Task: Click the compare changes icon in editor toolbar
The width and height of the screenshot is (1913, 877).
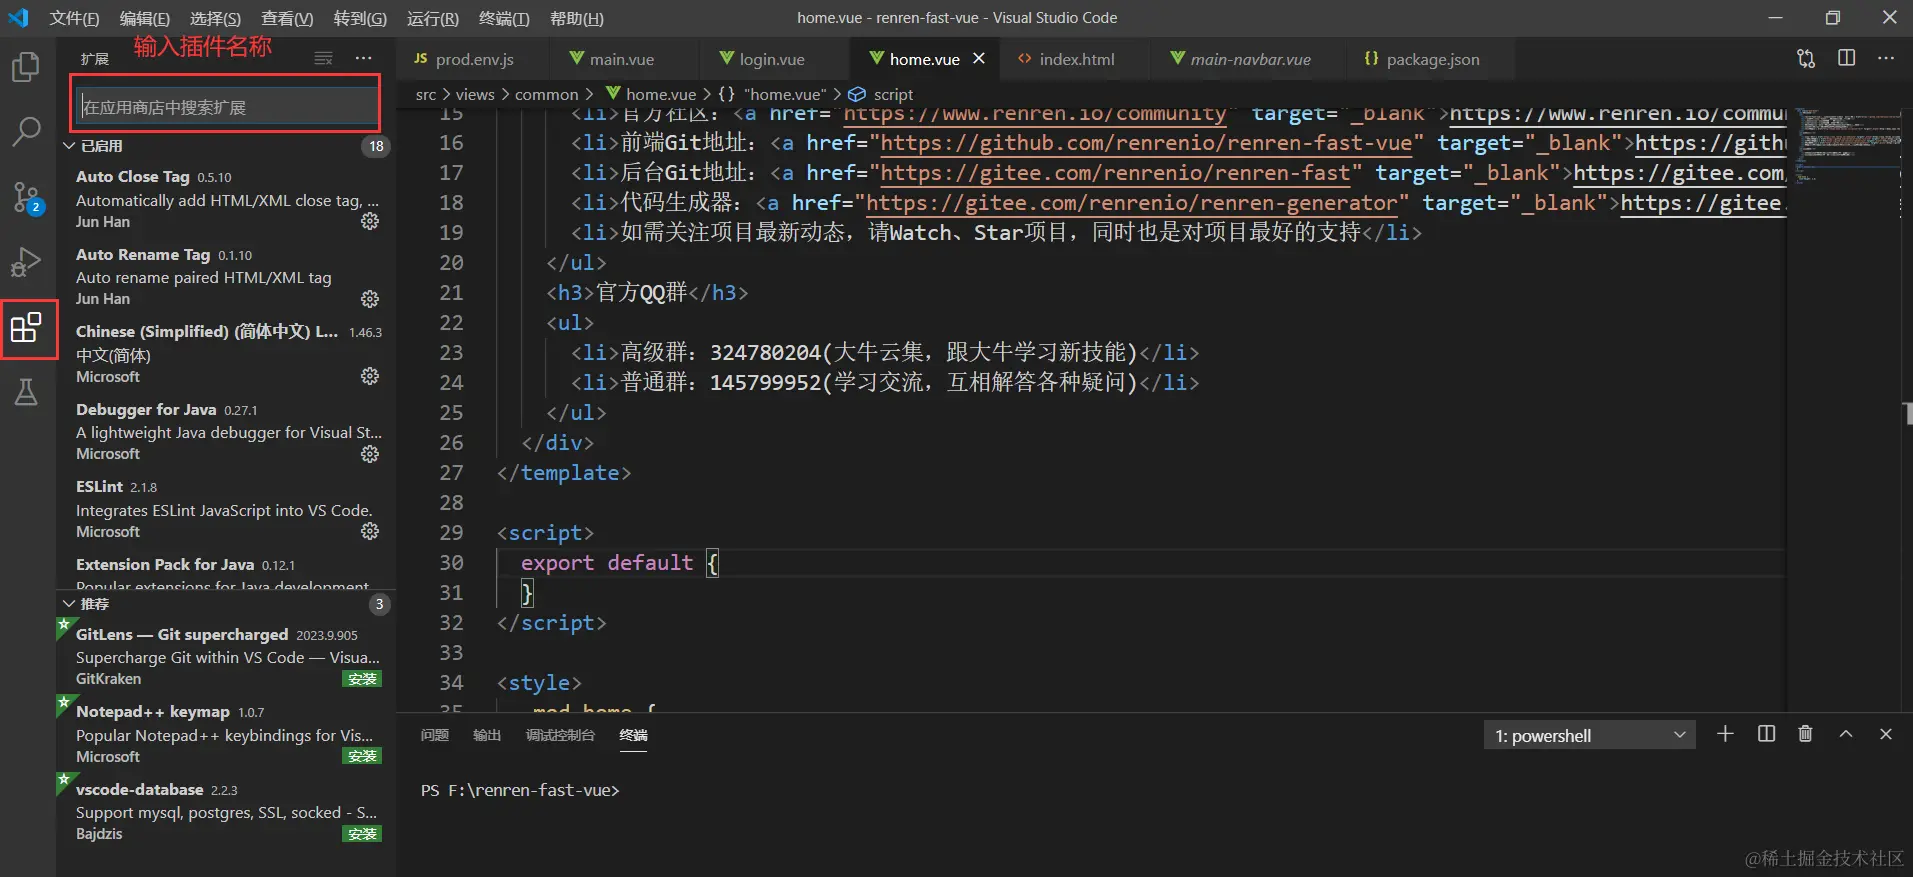Action: [x=1806, y=59]
